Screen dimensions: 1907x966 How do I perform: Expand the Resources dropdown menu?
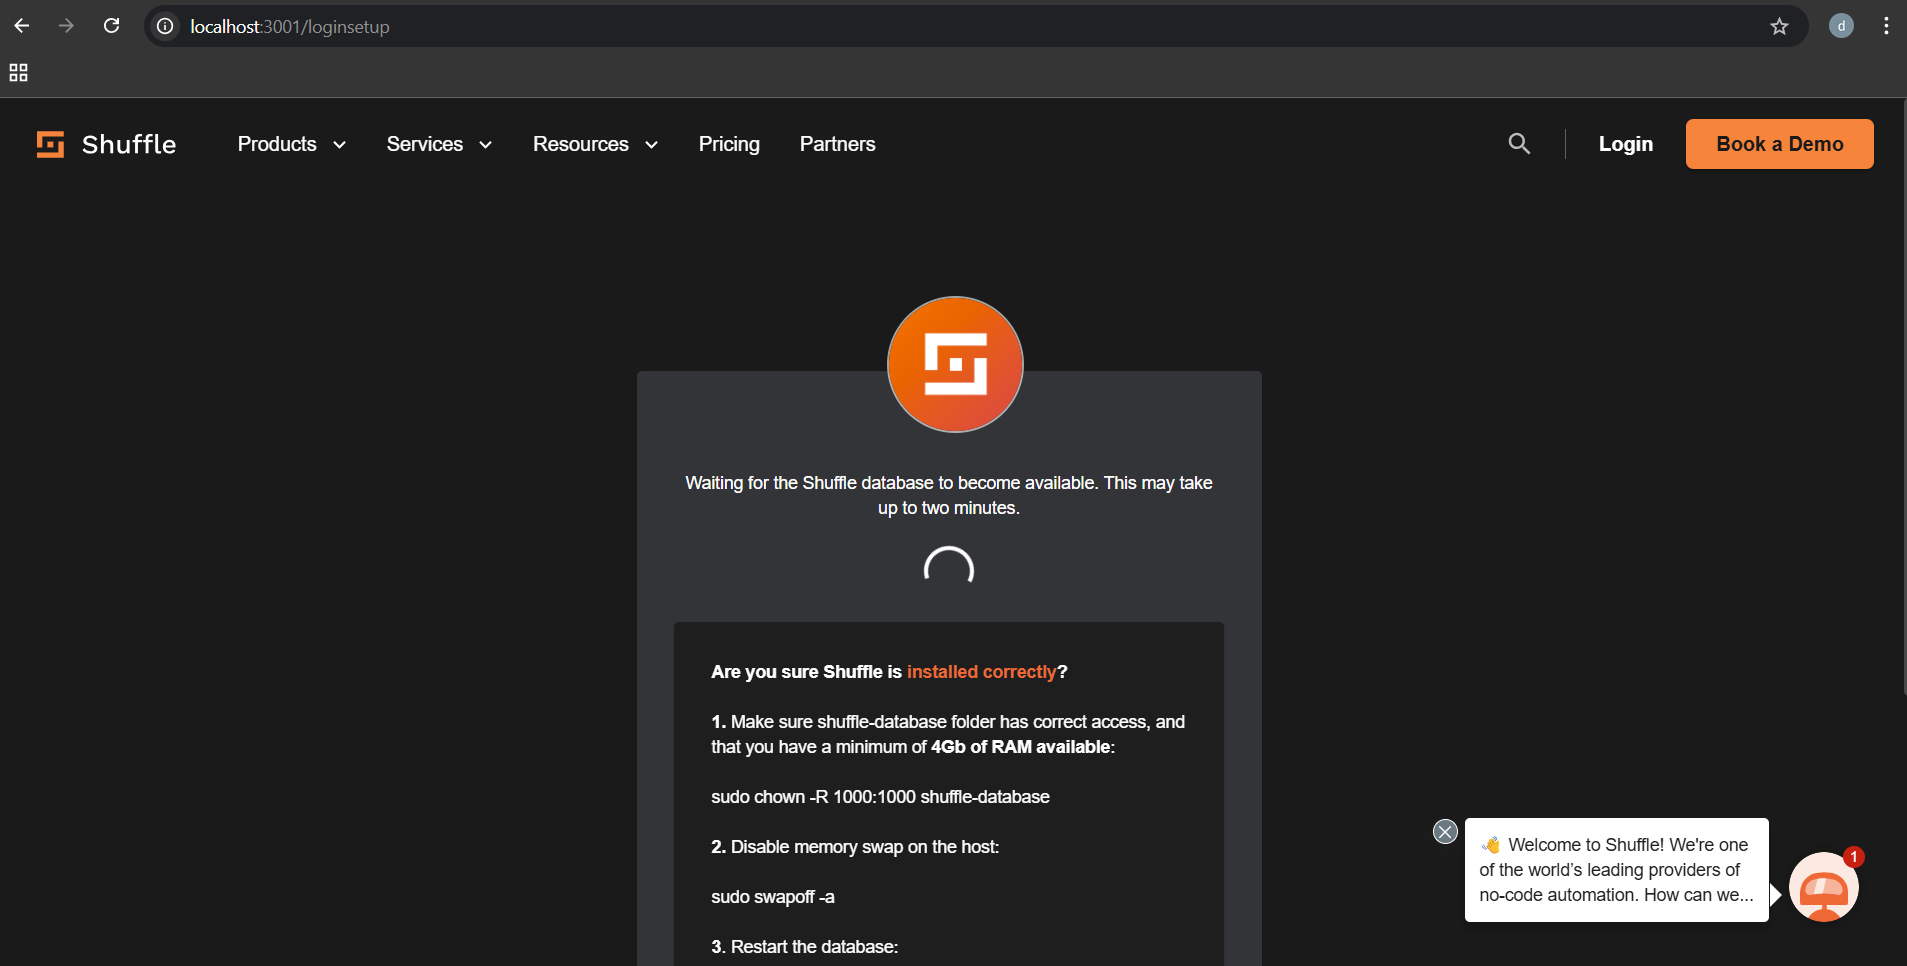[595, 144]
